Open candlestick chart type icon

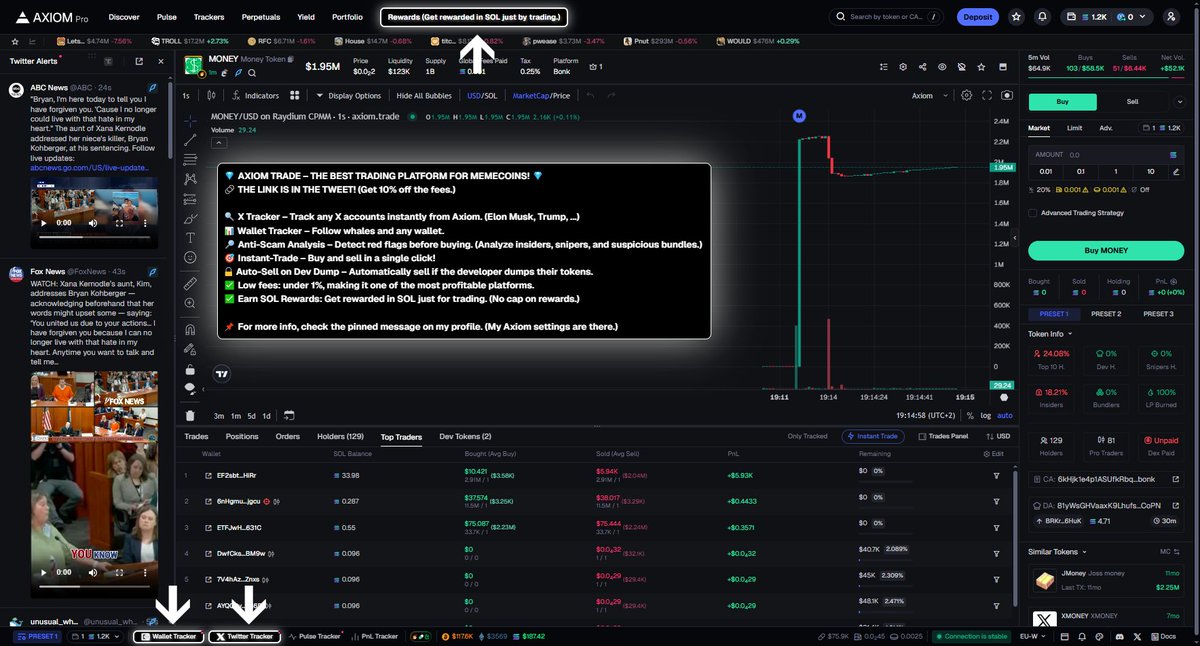212,96
